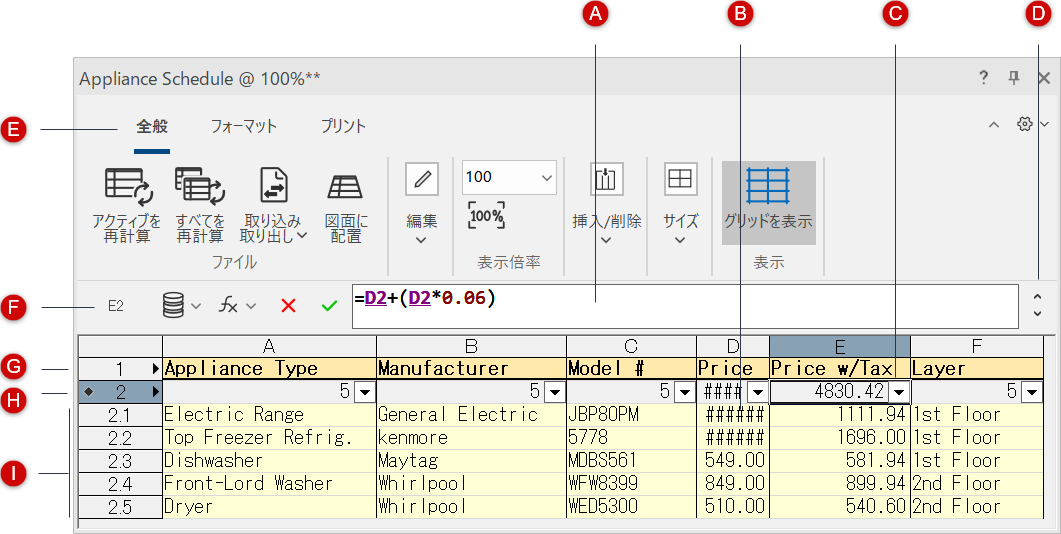The image size is (1061, 534).
Task: Open the Import/Export (取り込み取り出し) menu icon
Action: coord(273,186)
